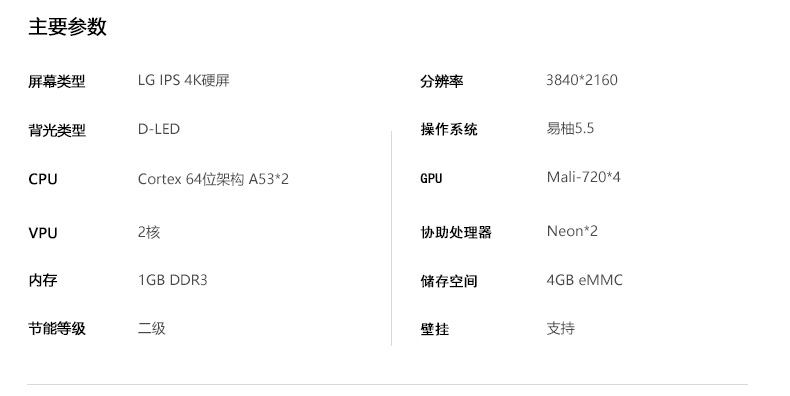This screenshot has width=790, height=396.
Task: Click the 主要参数 heading
Action: (68, 27)
